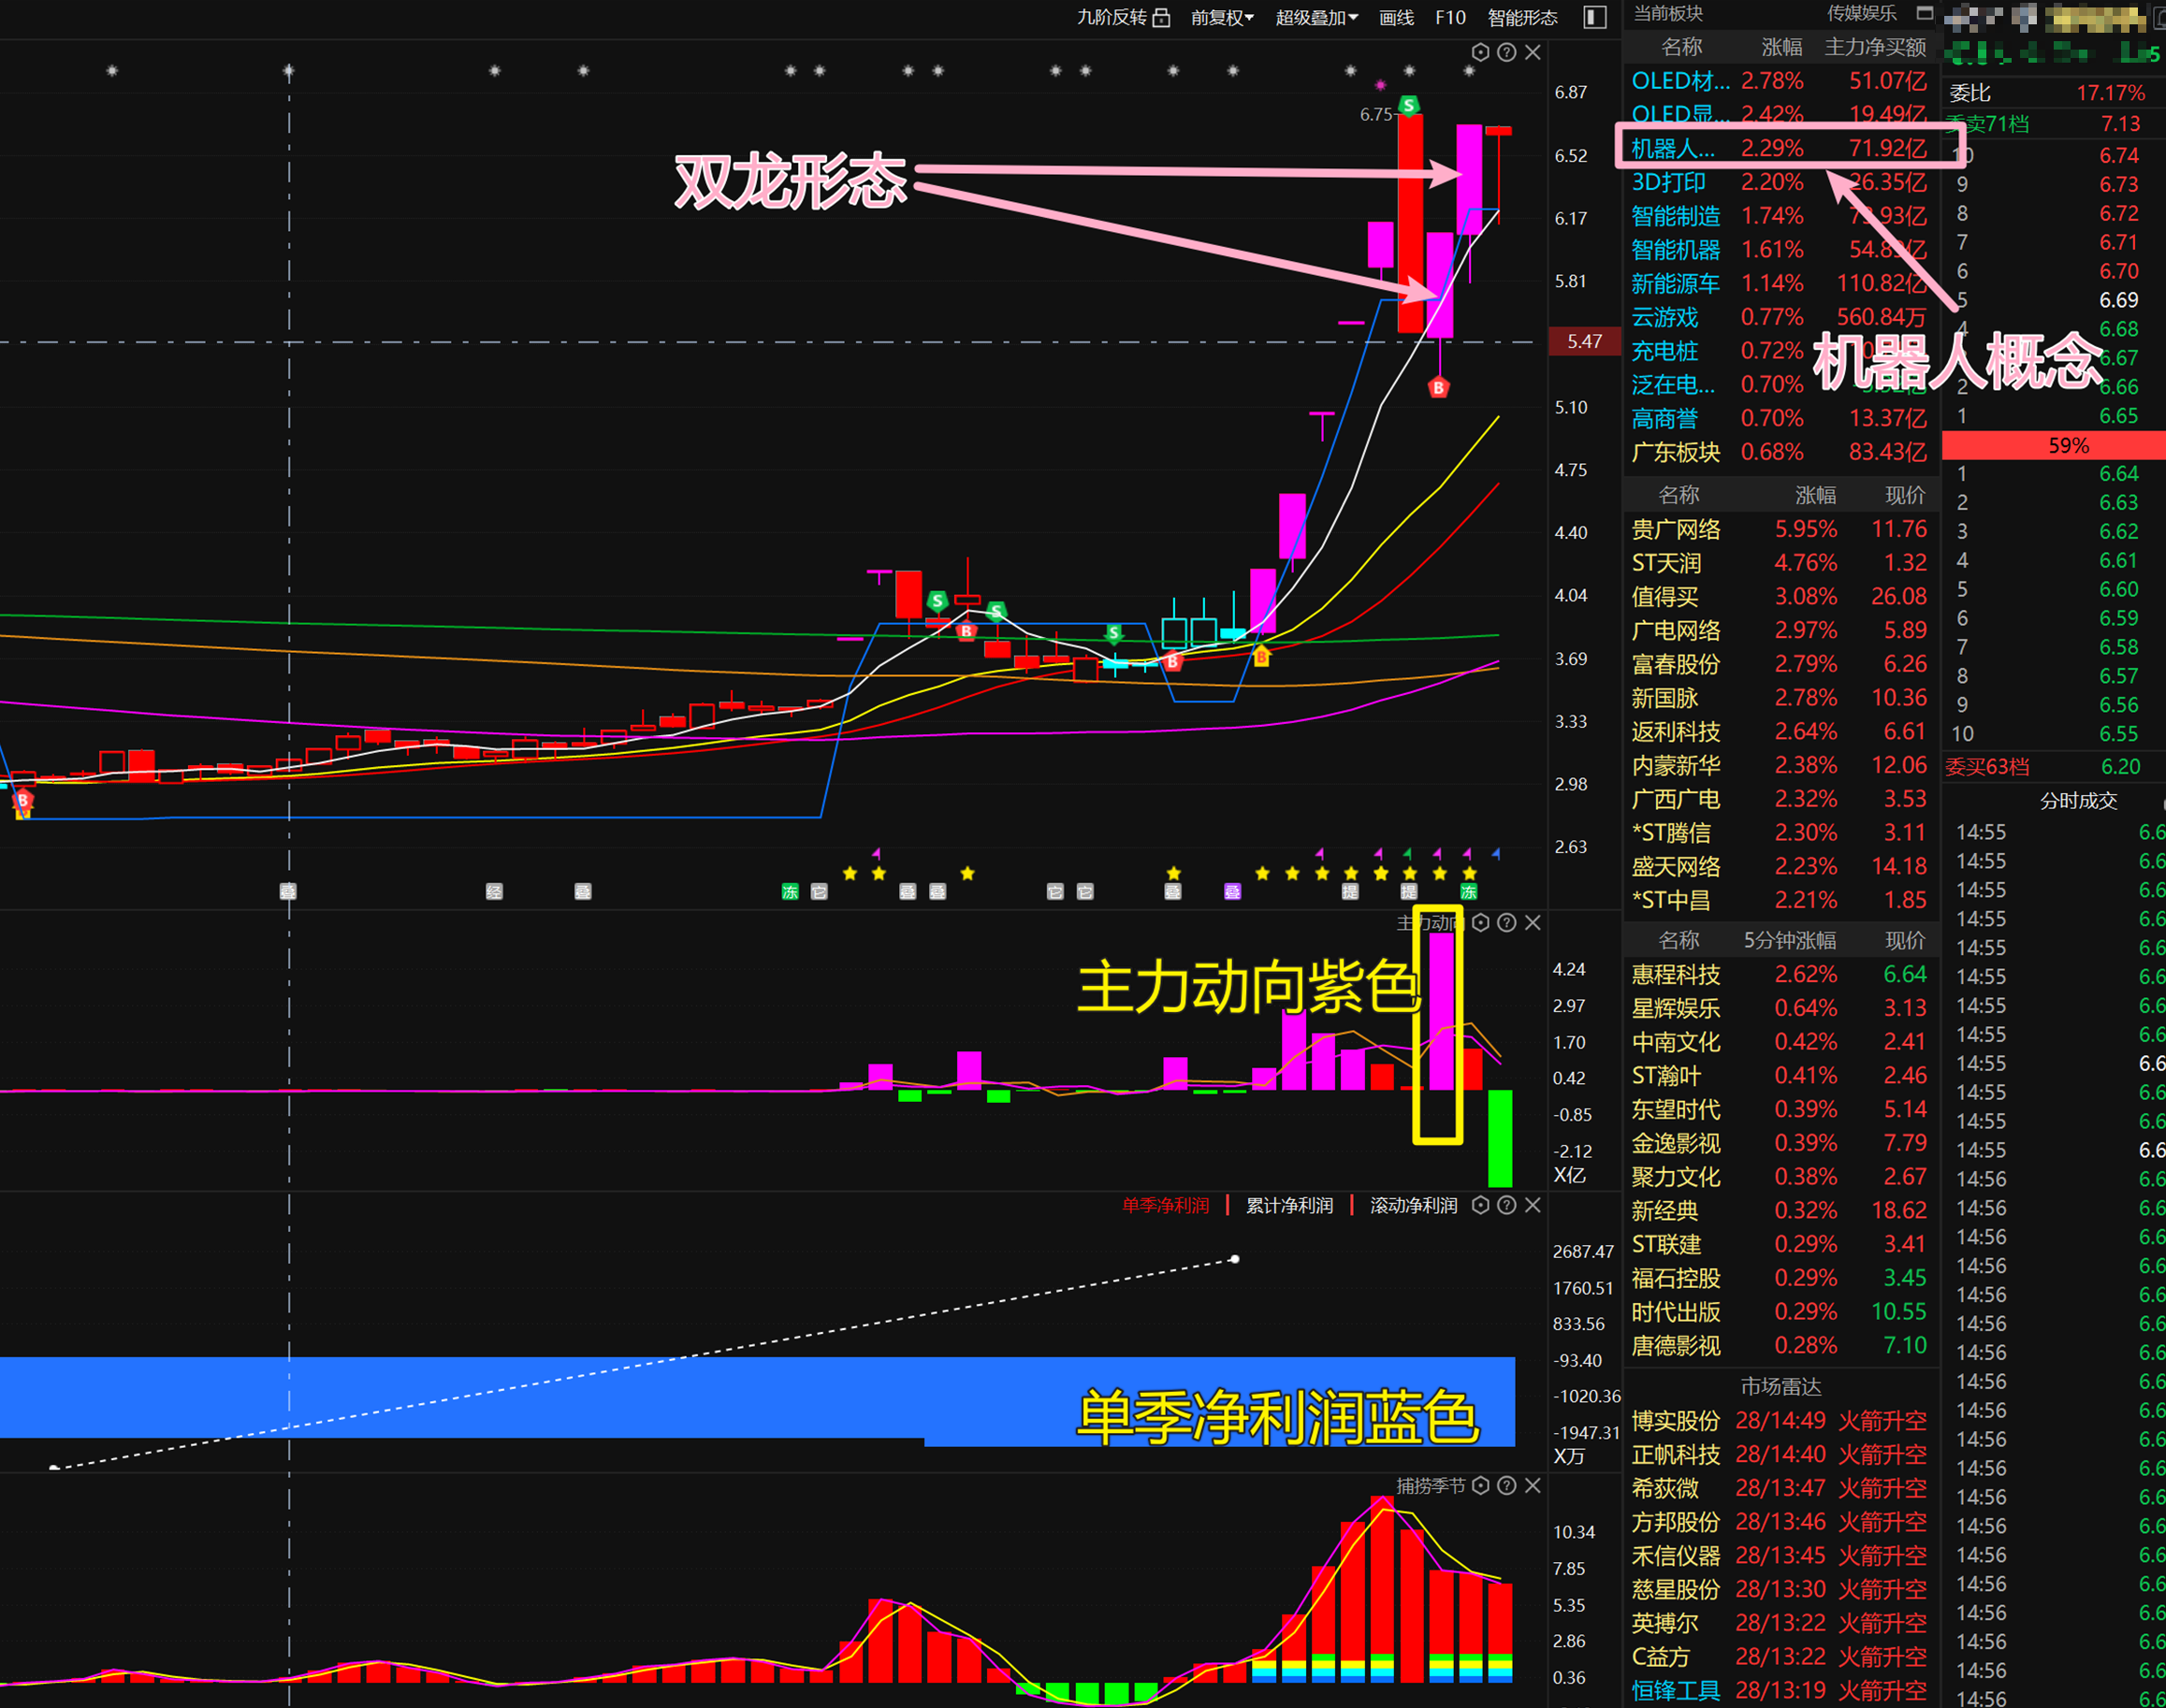Select the 单季净利润 display mode
The width and height of the screenshot is (2166, 1708).
pyautogui.click(x=1165, y=1205)
